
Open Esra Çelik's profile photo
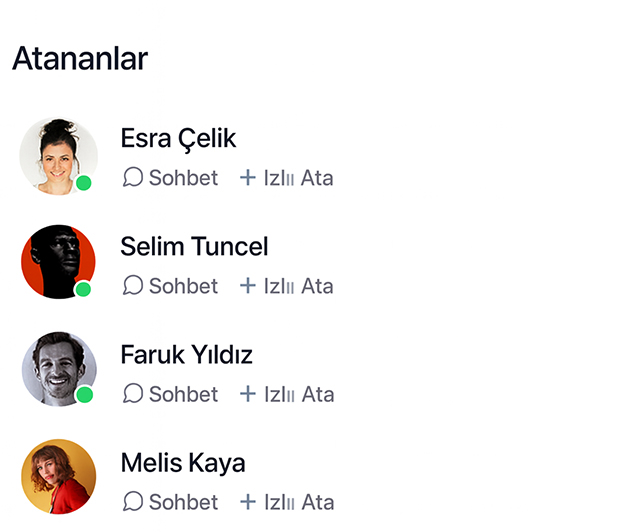pos(57,155)
